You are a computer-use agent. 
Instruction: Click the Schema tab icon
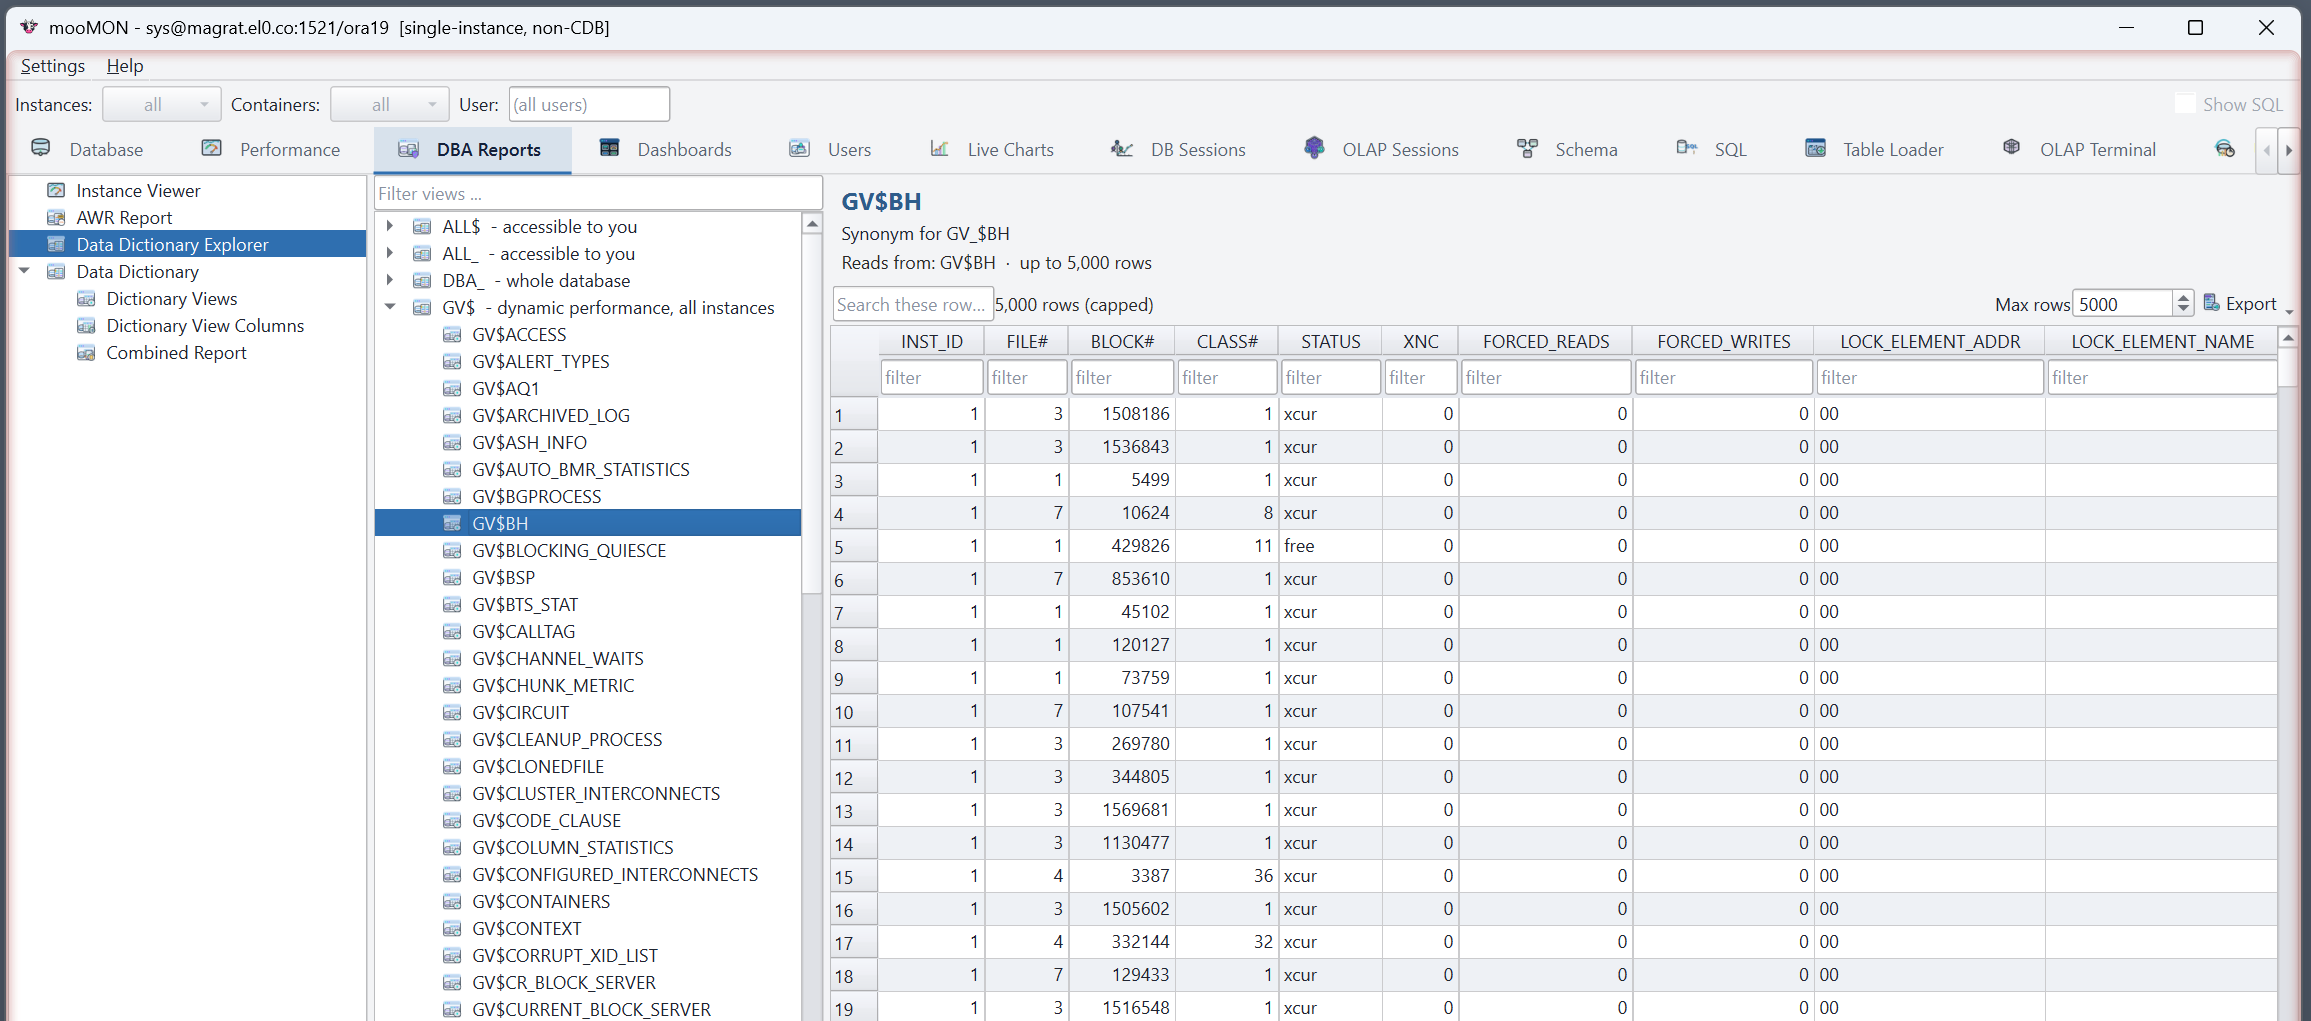click(x=1527, y=149)
